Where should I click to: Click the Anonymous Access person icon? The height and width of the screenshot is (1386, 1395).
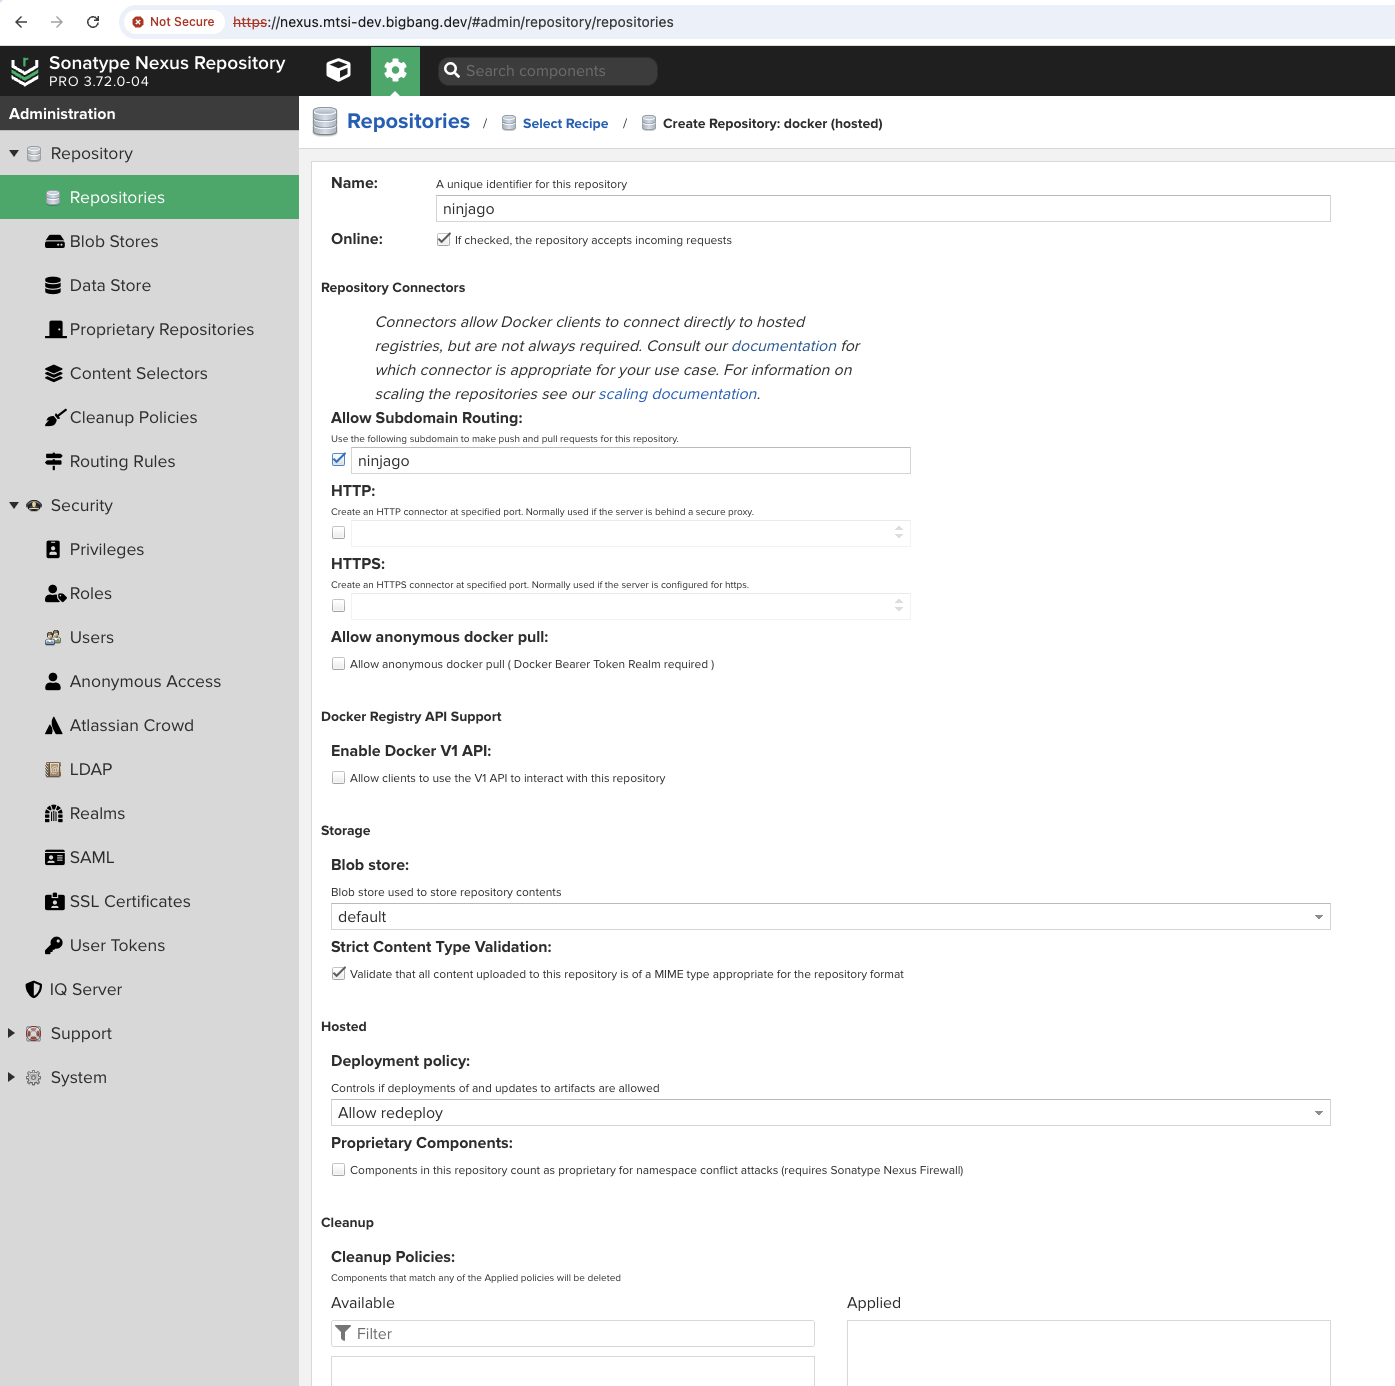53,682
